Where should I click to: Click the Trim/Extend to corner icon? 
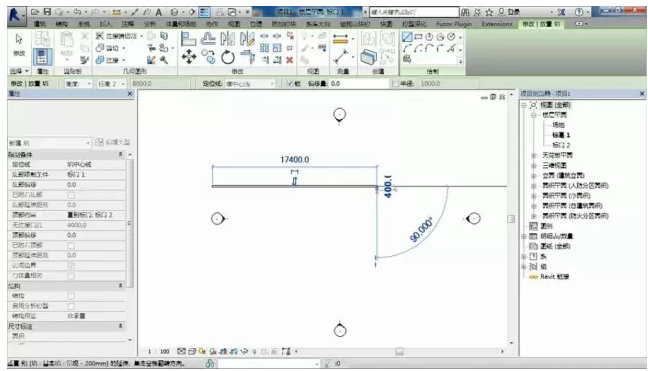pos(247,57)
